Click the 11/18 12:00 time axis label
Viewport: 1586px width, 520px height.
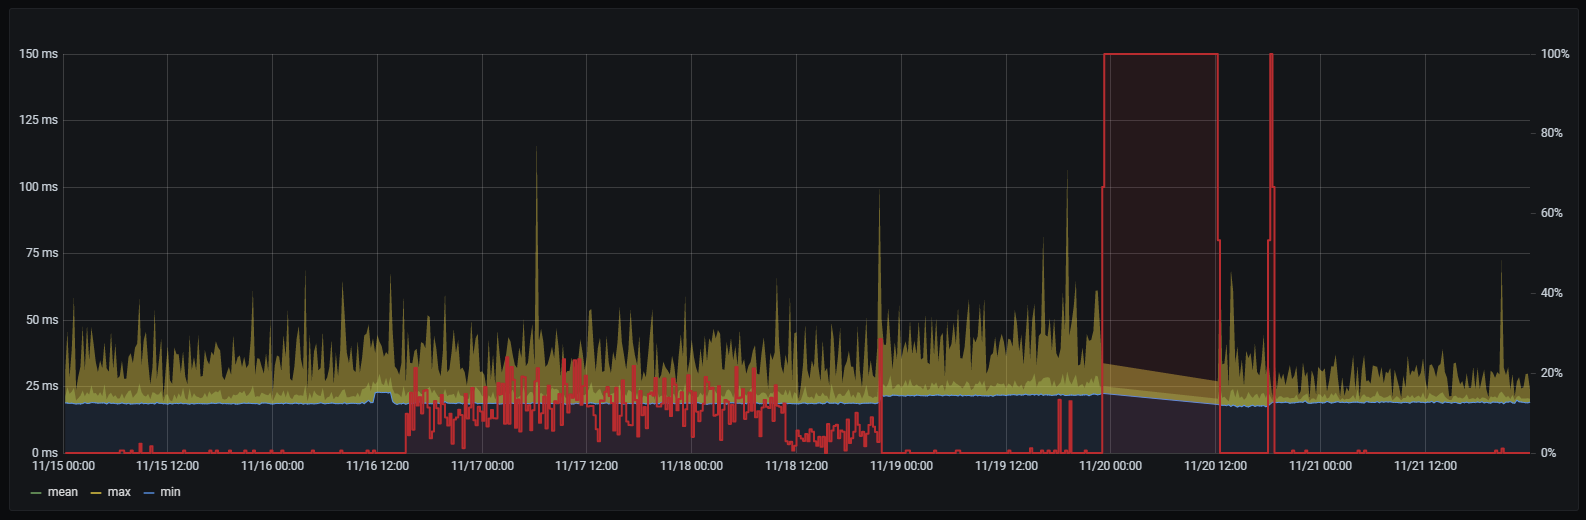pyautogui.click(x=796, y=466)
